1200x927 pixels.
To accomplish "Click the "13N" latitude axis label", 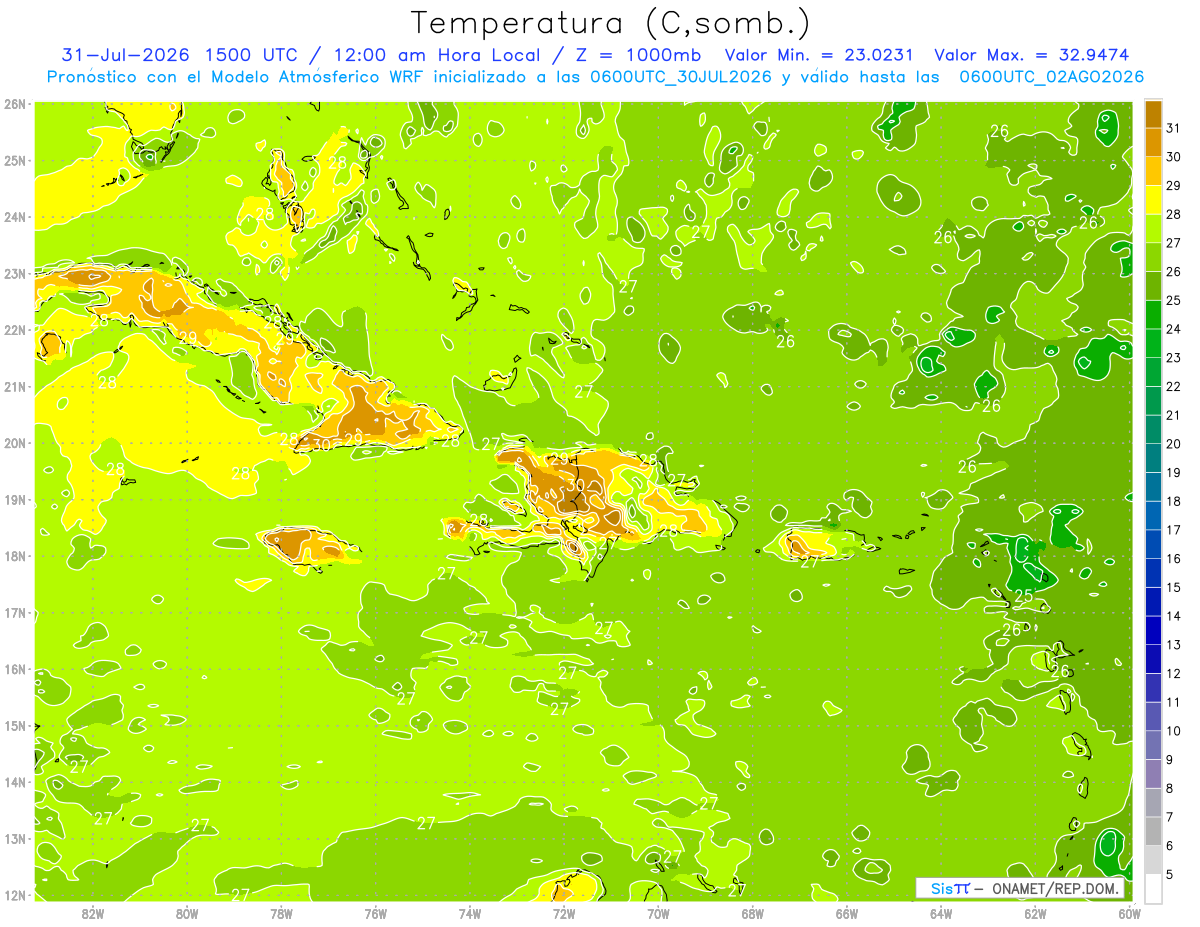I will [15, 838].
